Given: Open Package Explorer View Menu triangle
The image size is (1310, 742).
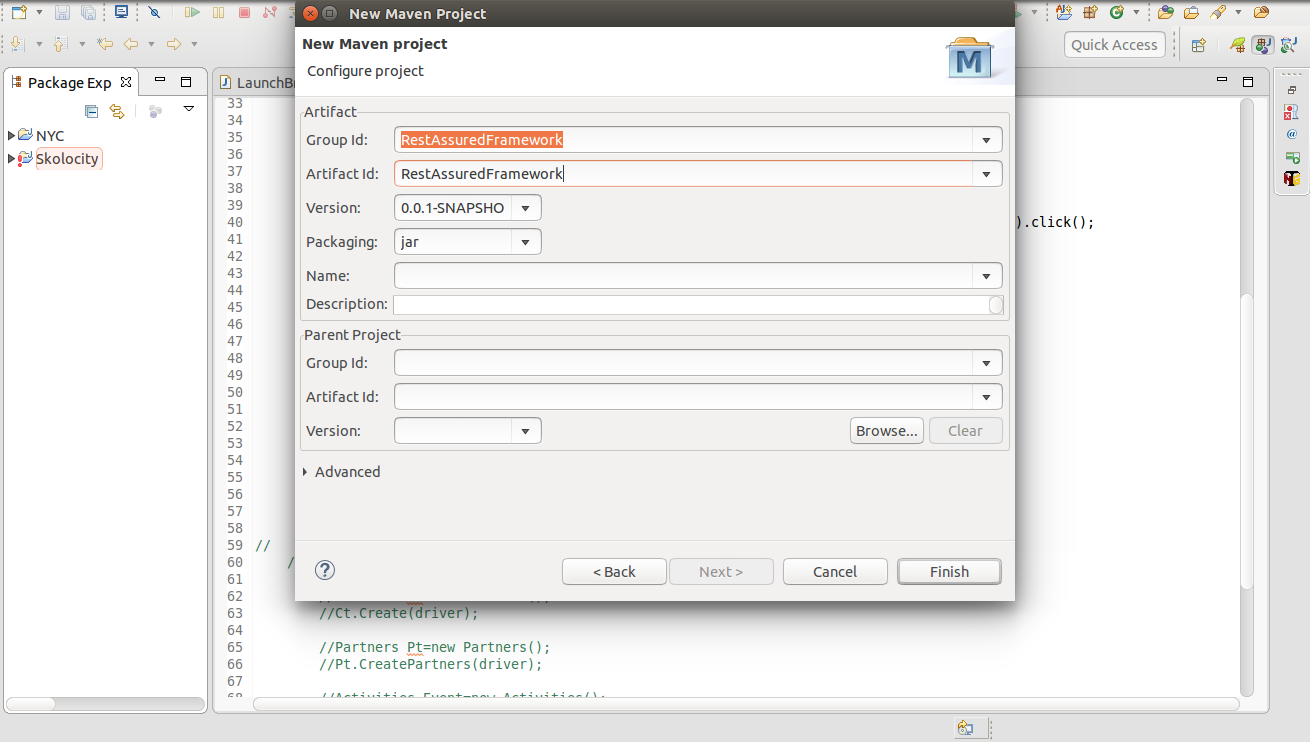Looking at the screenshot, I should (188, 109).
